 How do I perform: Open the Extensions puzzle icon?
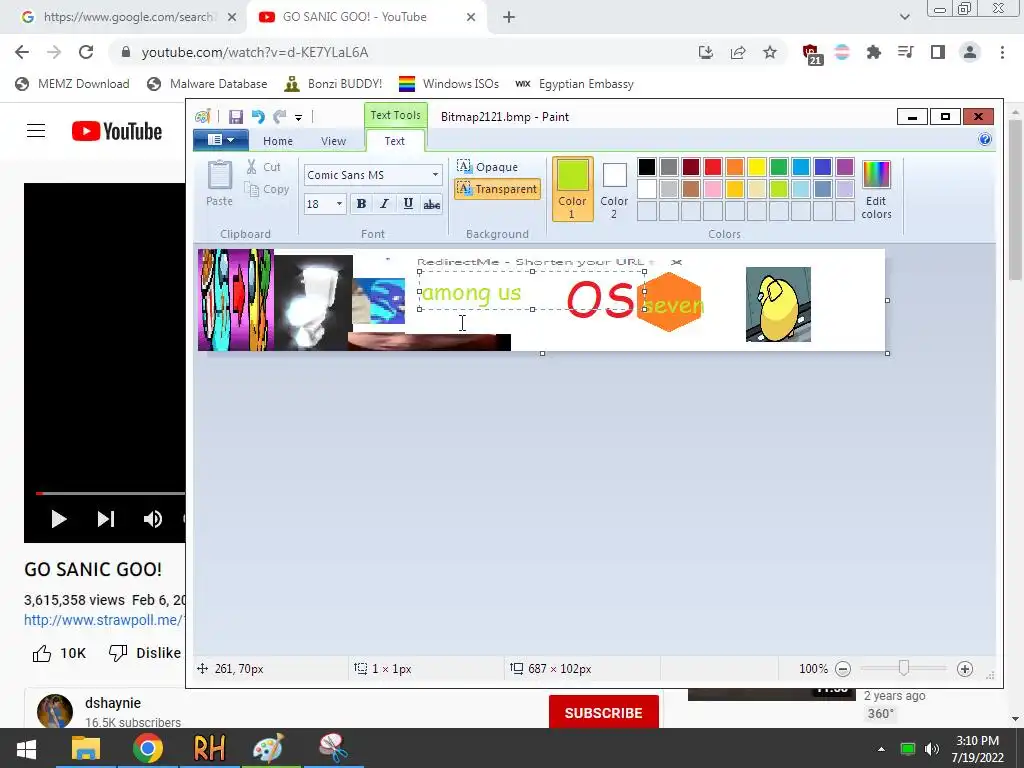pyautogui.click(x=873, y=52)
